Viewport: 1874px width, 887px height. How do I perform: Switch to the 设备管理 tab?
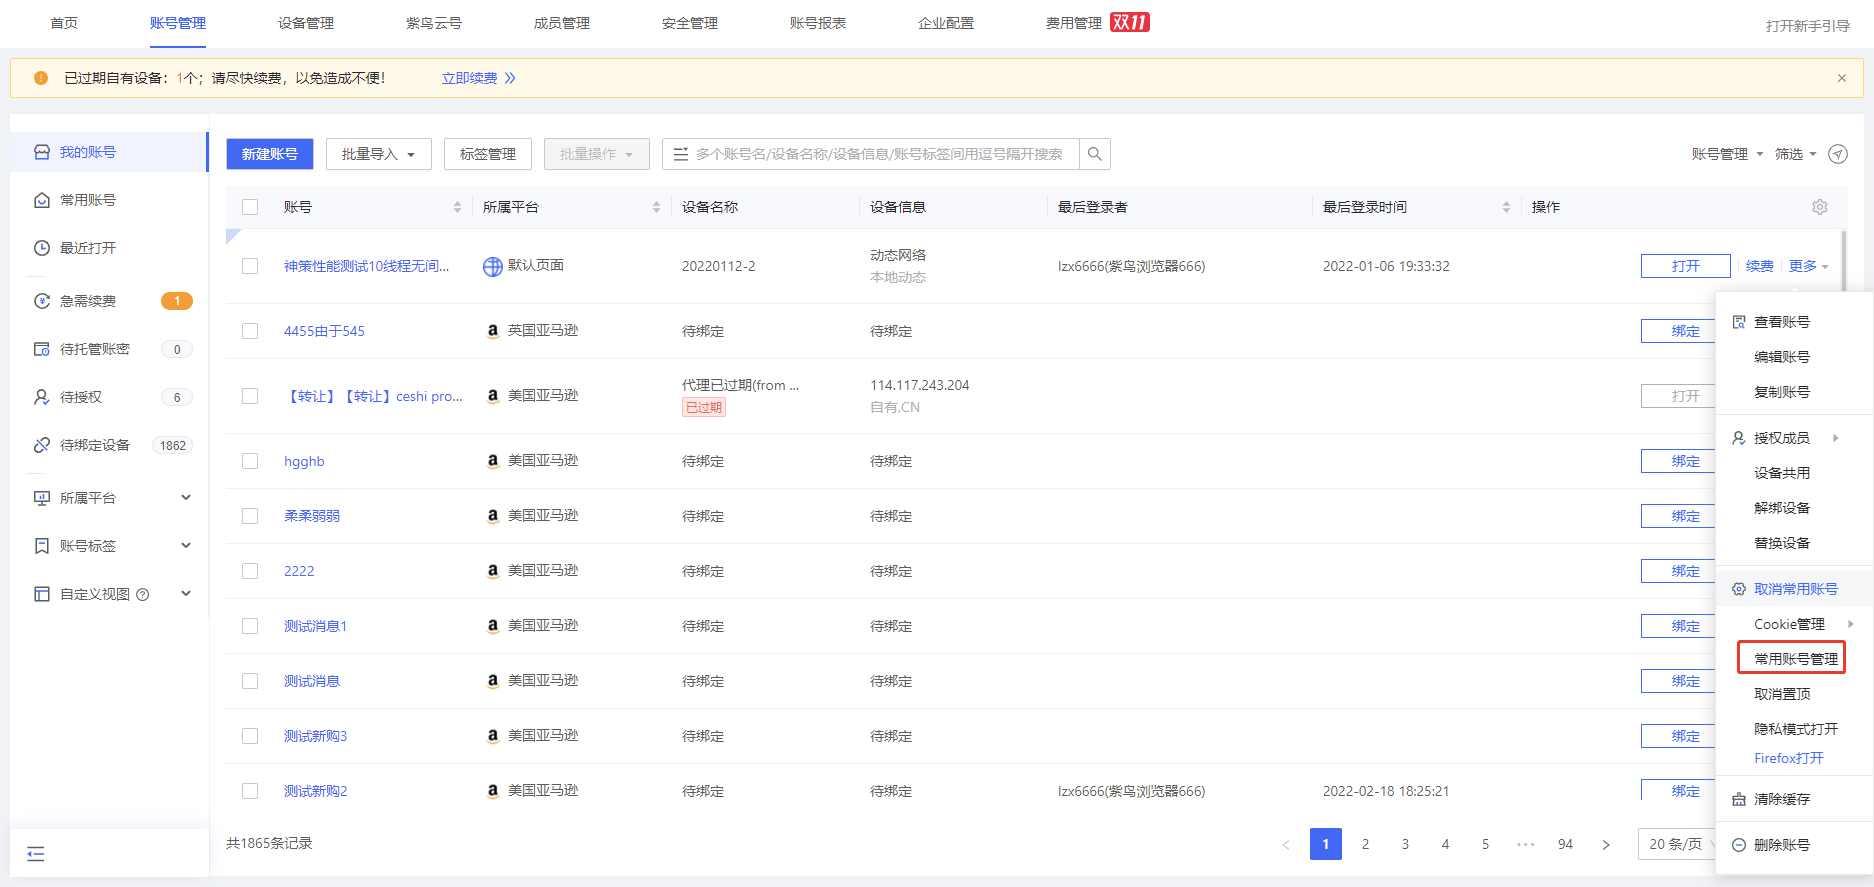pos(306,23)
